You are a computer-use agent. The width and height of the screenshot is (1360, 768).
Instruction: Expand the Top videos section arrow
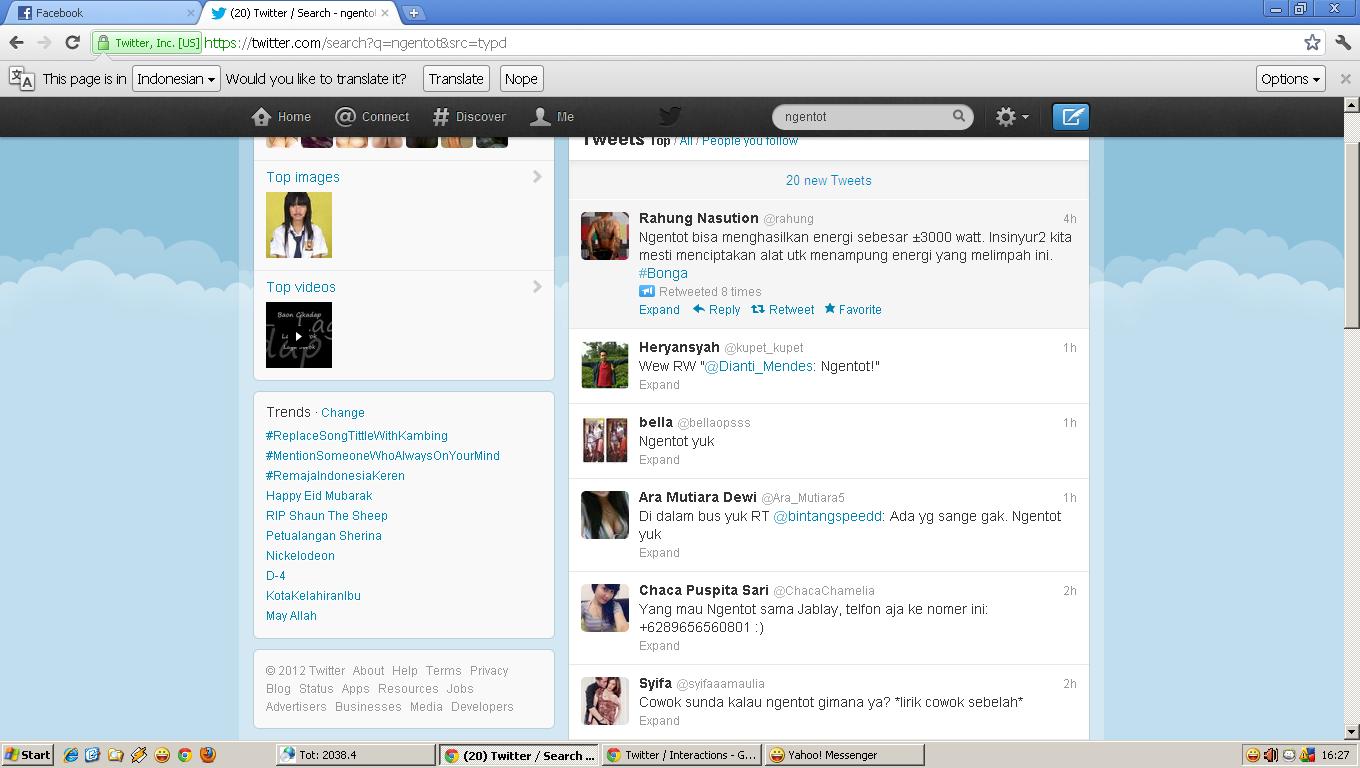click(537, 287)
